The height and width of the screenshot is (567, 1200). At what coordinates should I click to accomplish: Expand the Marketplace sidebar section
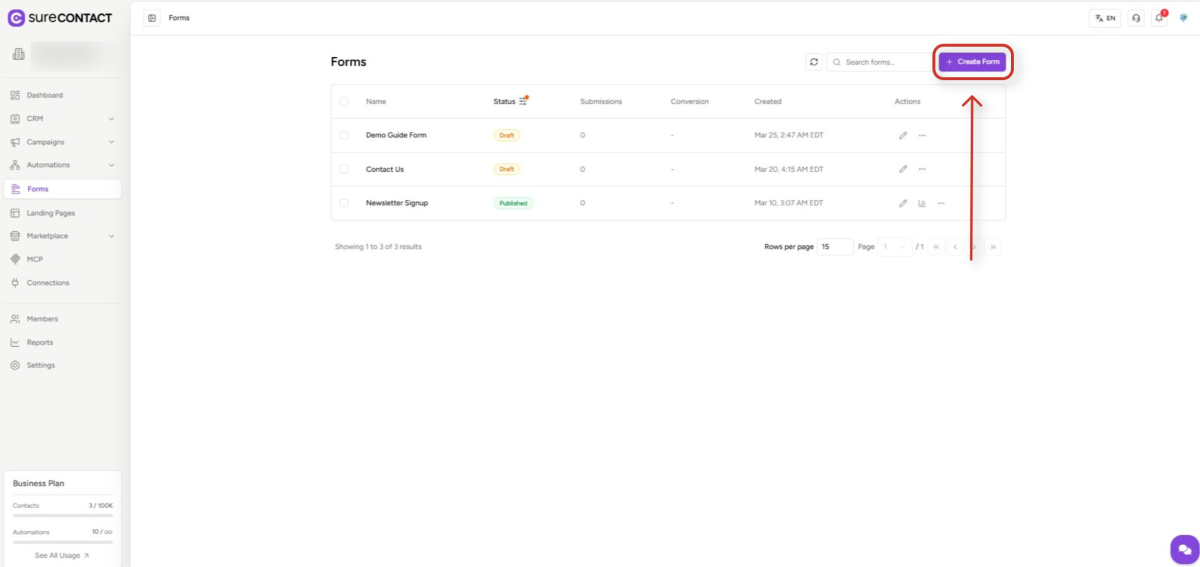coord(62,236)
